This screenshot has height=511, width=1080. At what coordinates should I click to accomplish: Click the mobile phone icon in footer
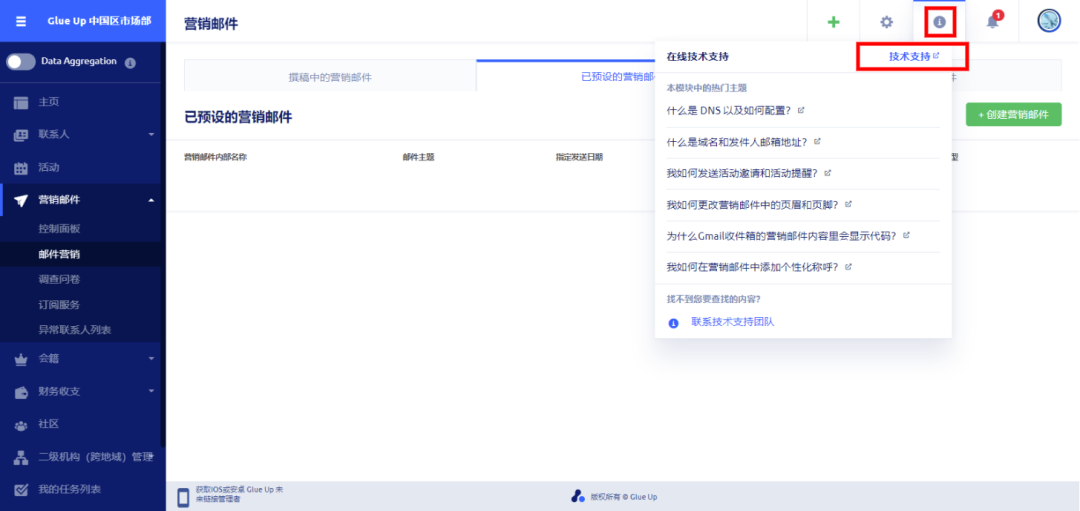(183, 497)
